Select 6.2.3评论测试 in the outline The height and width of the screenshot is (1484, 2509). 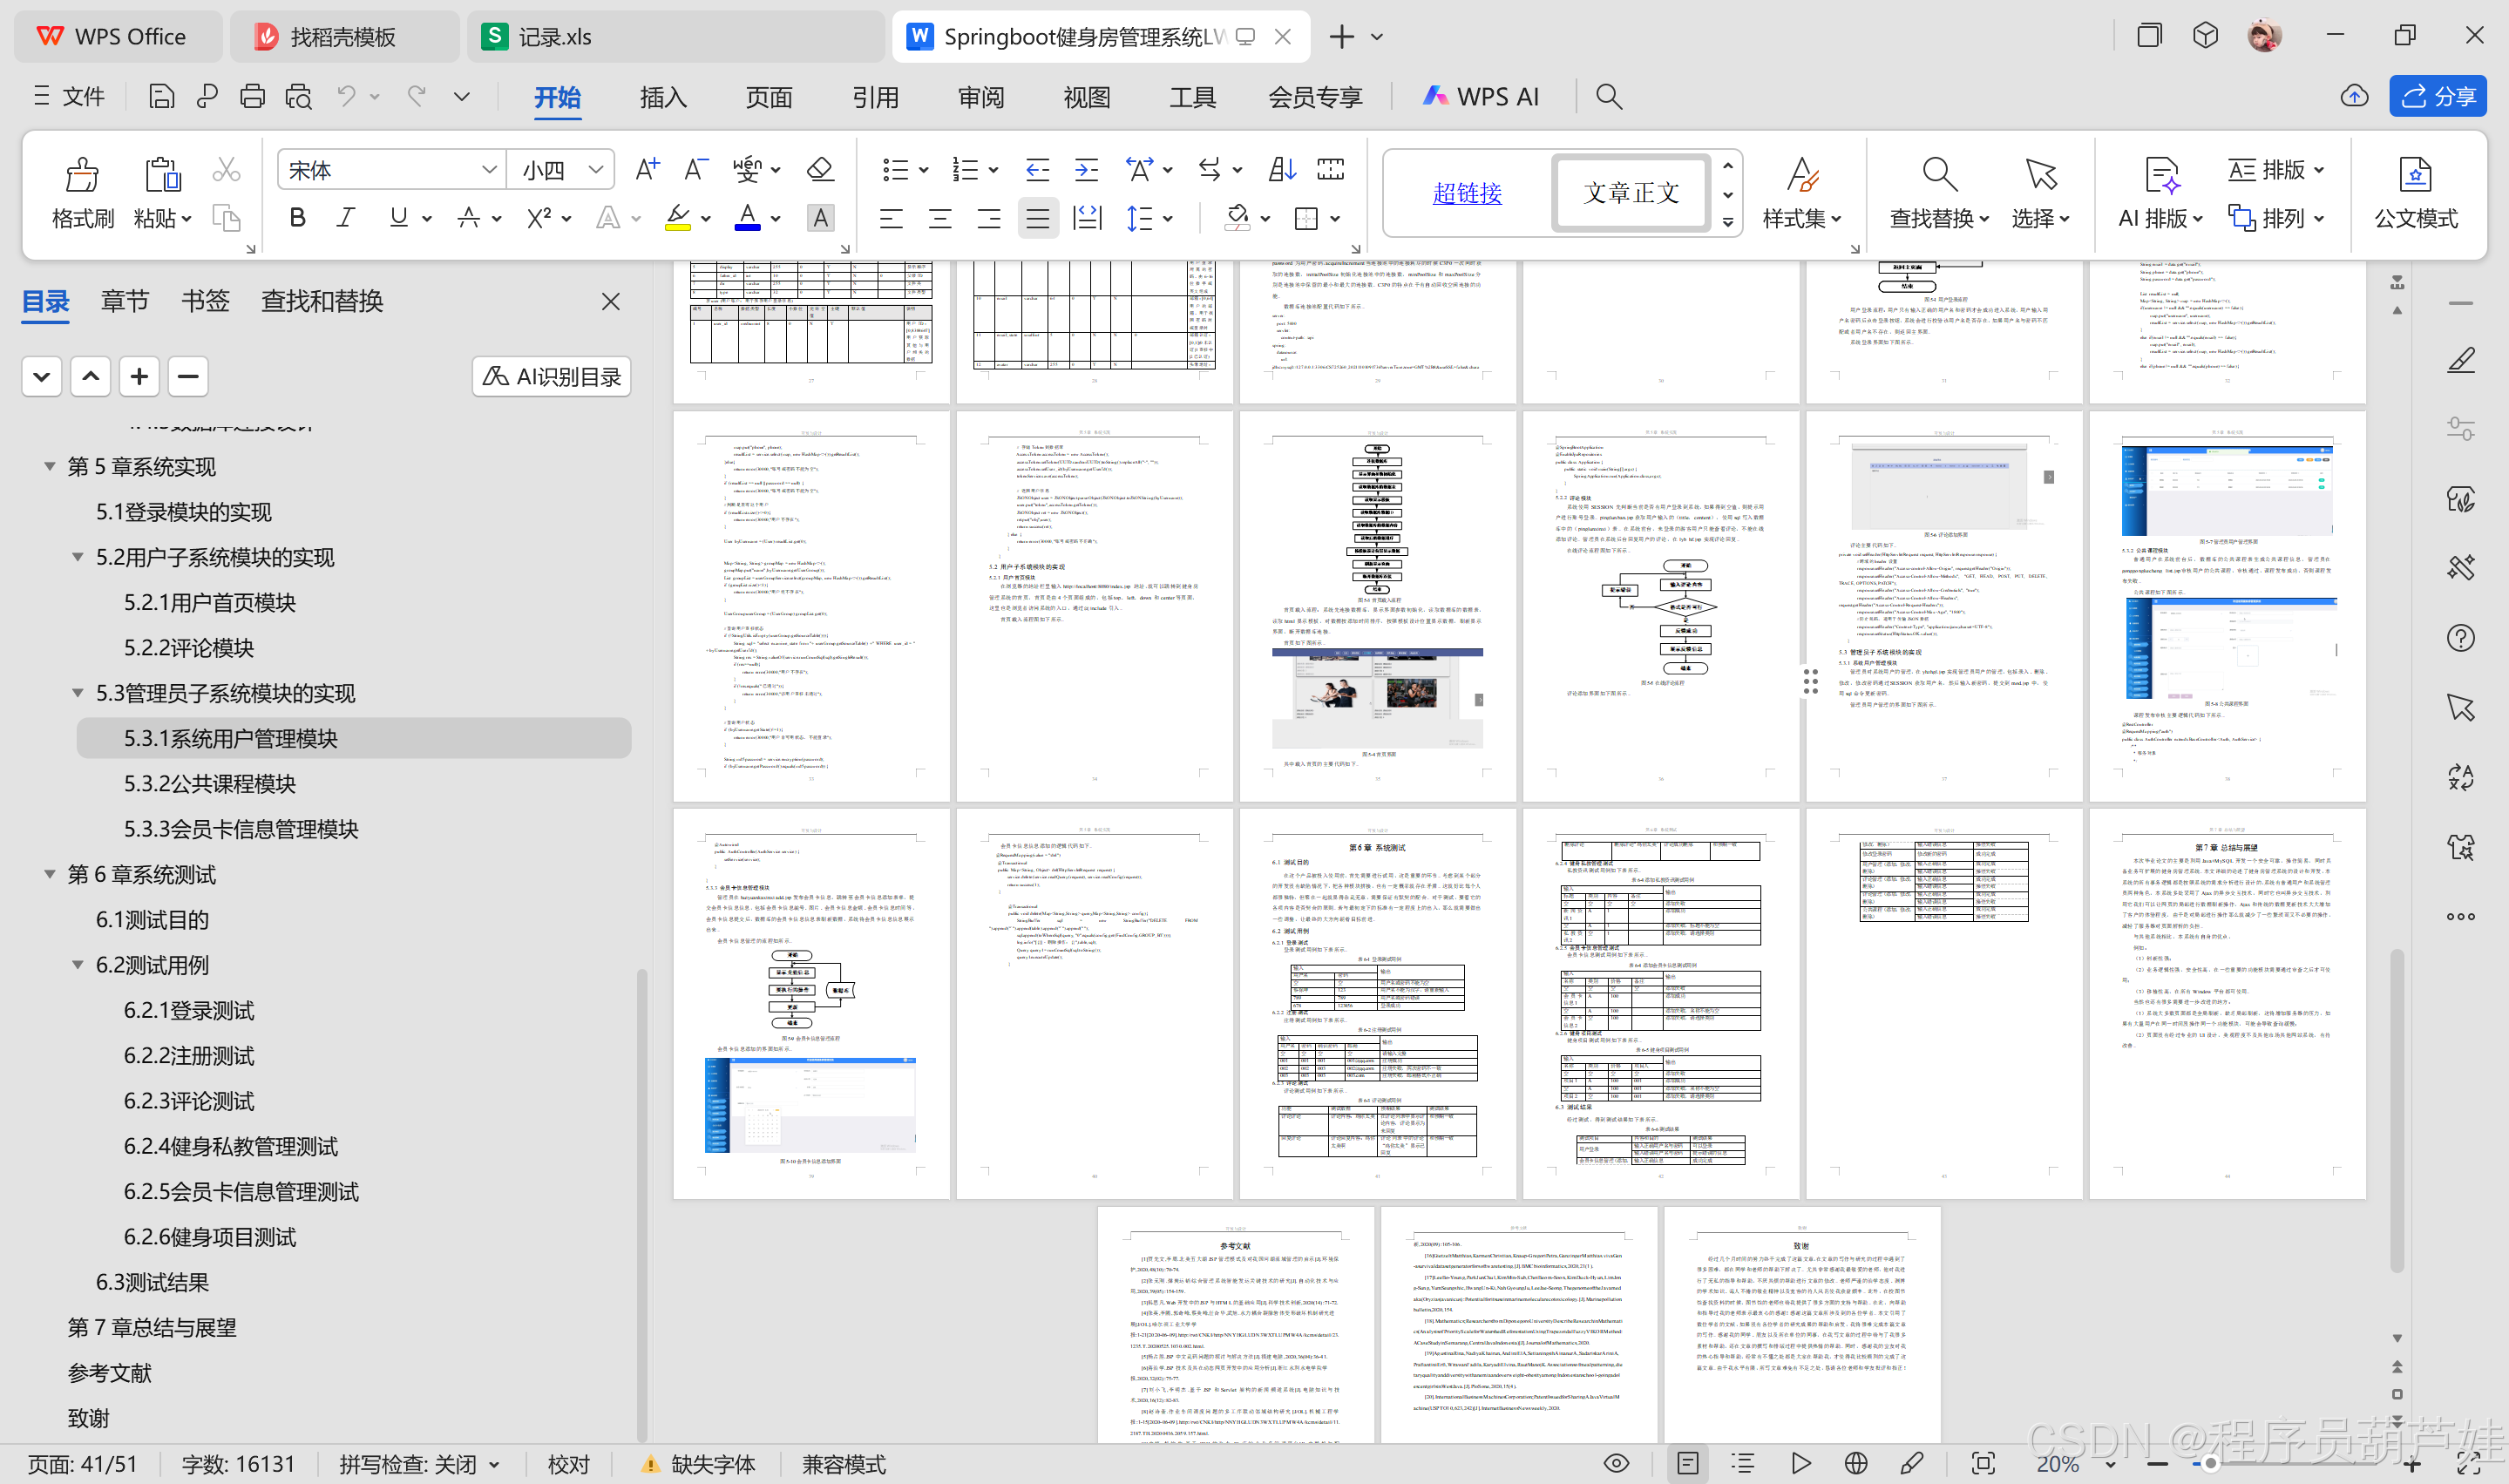tap(188, 1101)
